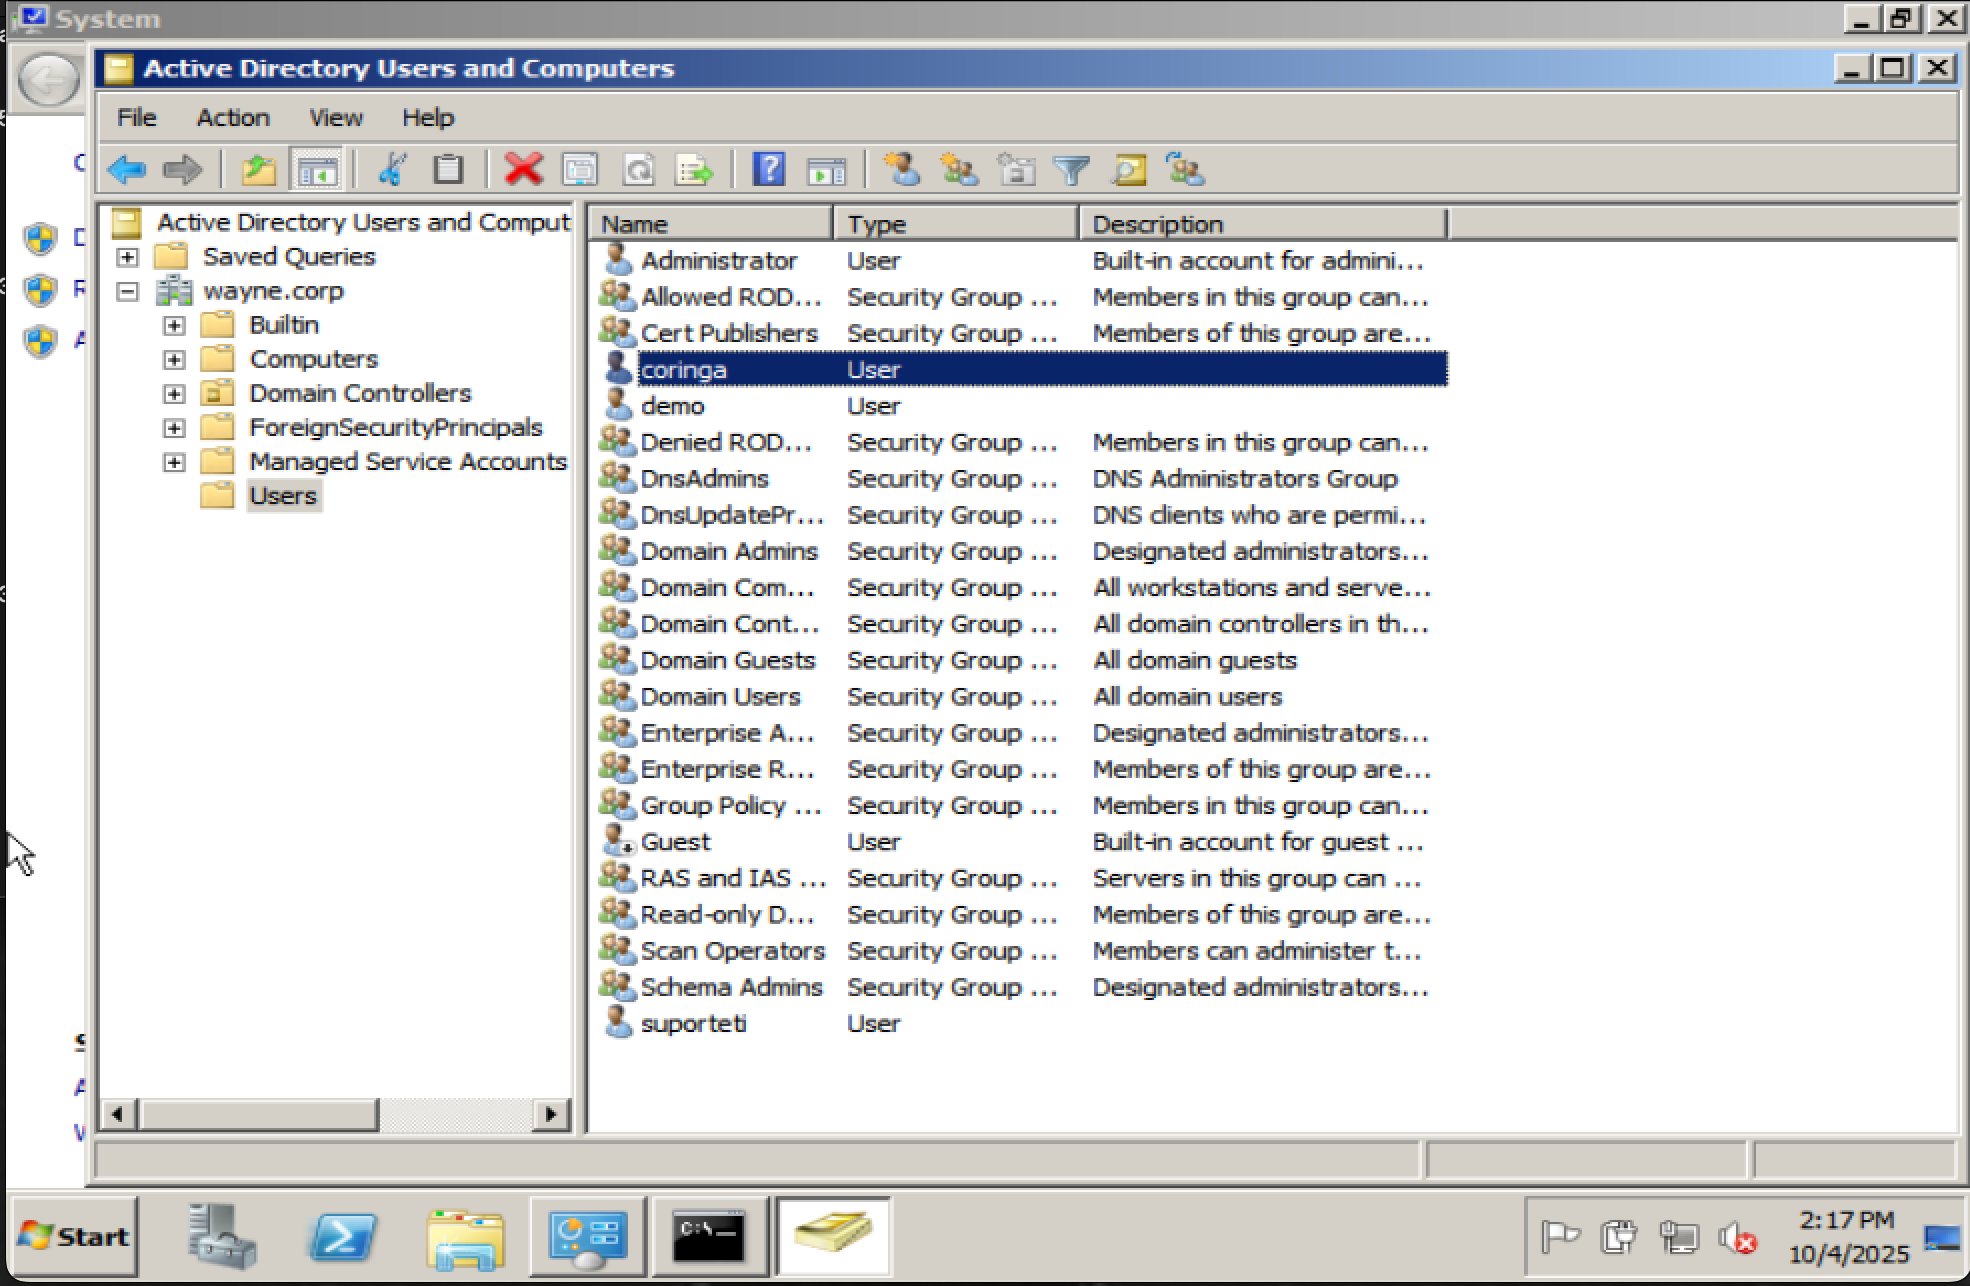This screenshot has width=1970, height=1286.
Task: Select the Domain Users group row
Action: [x=1022, y=697]
